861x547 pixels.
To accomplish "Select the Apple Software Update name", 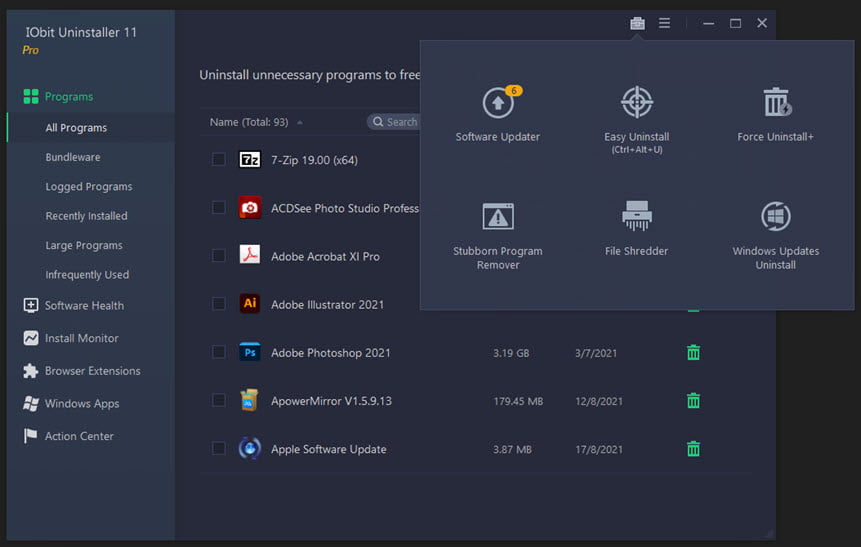I will coord(328,449).
